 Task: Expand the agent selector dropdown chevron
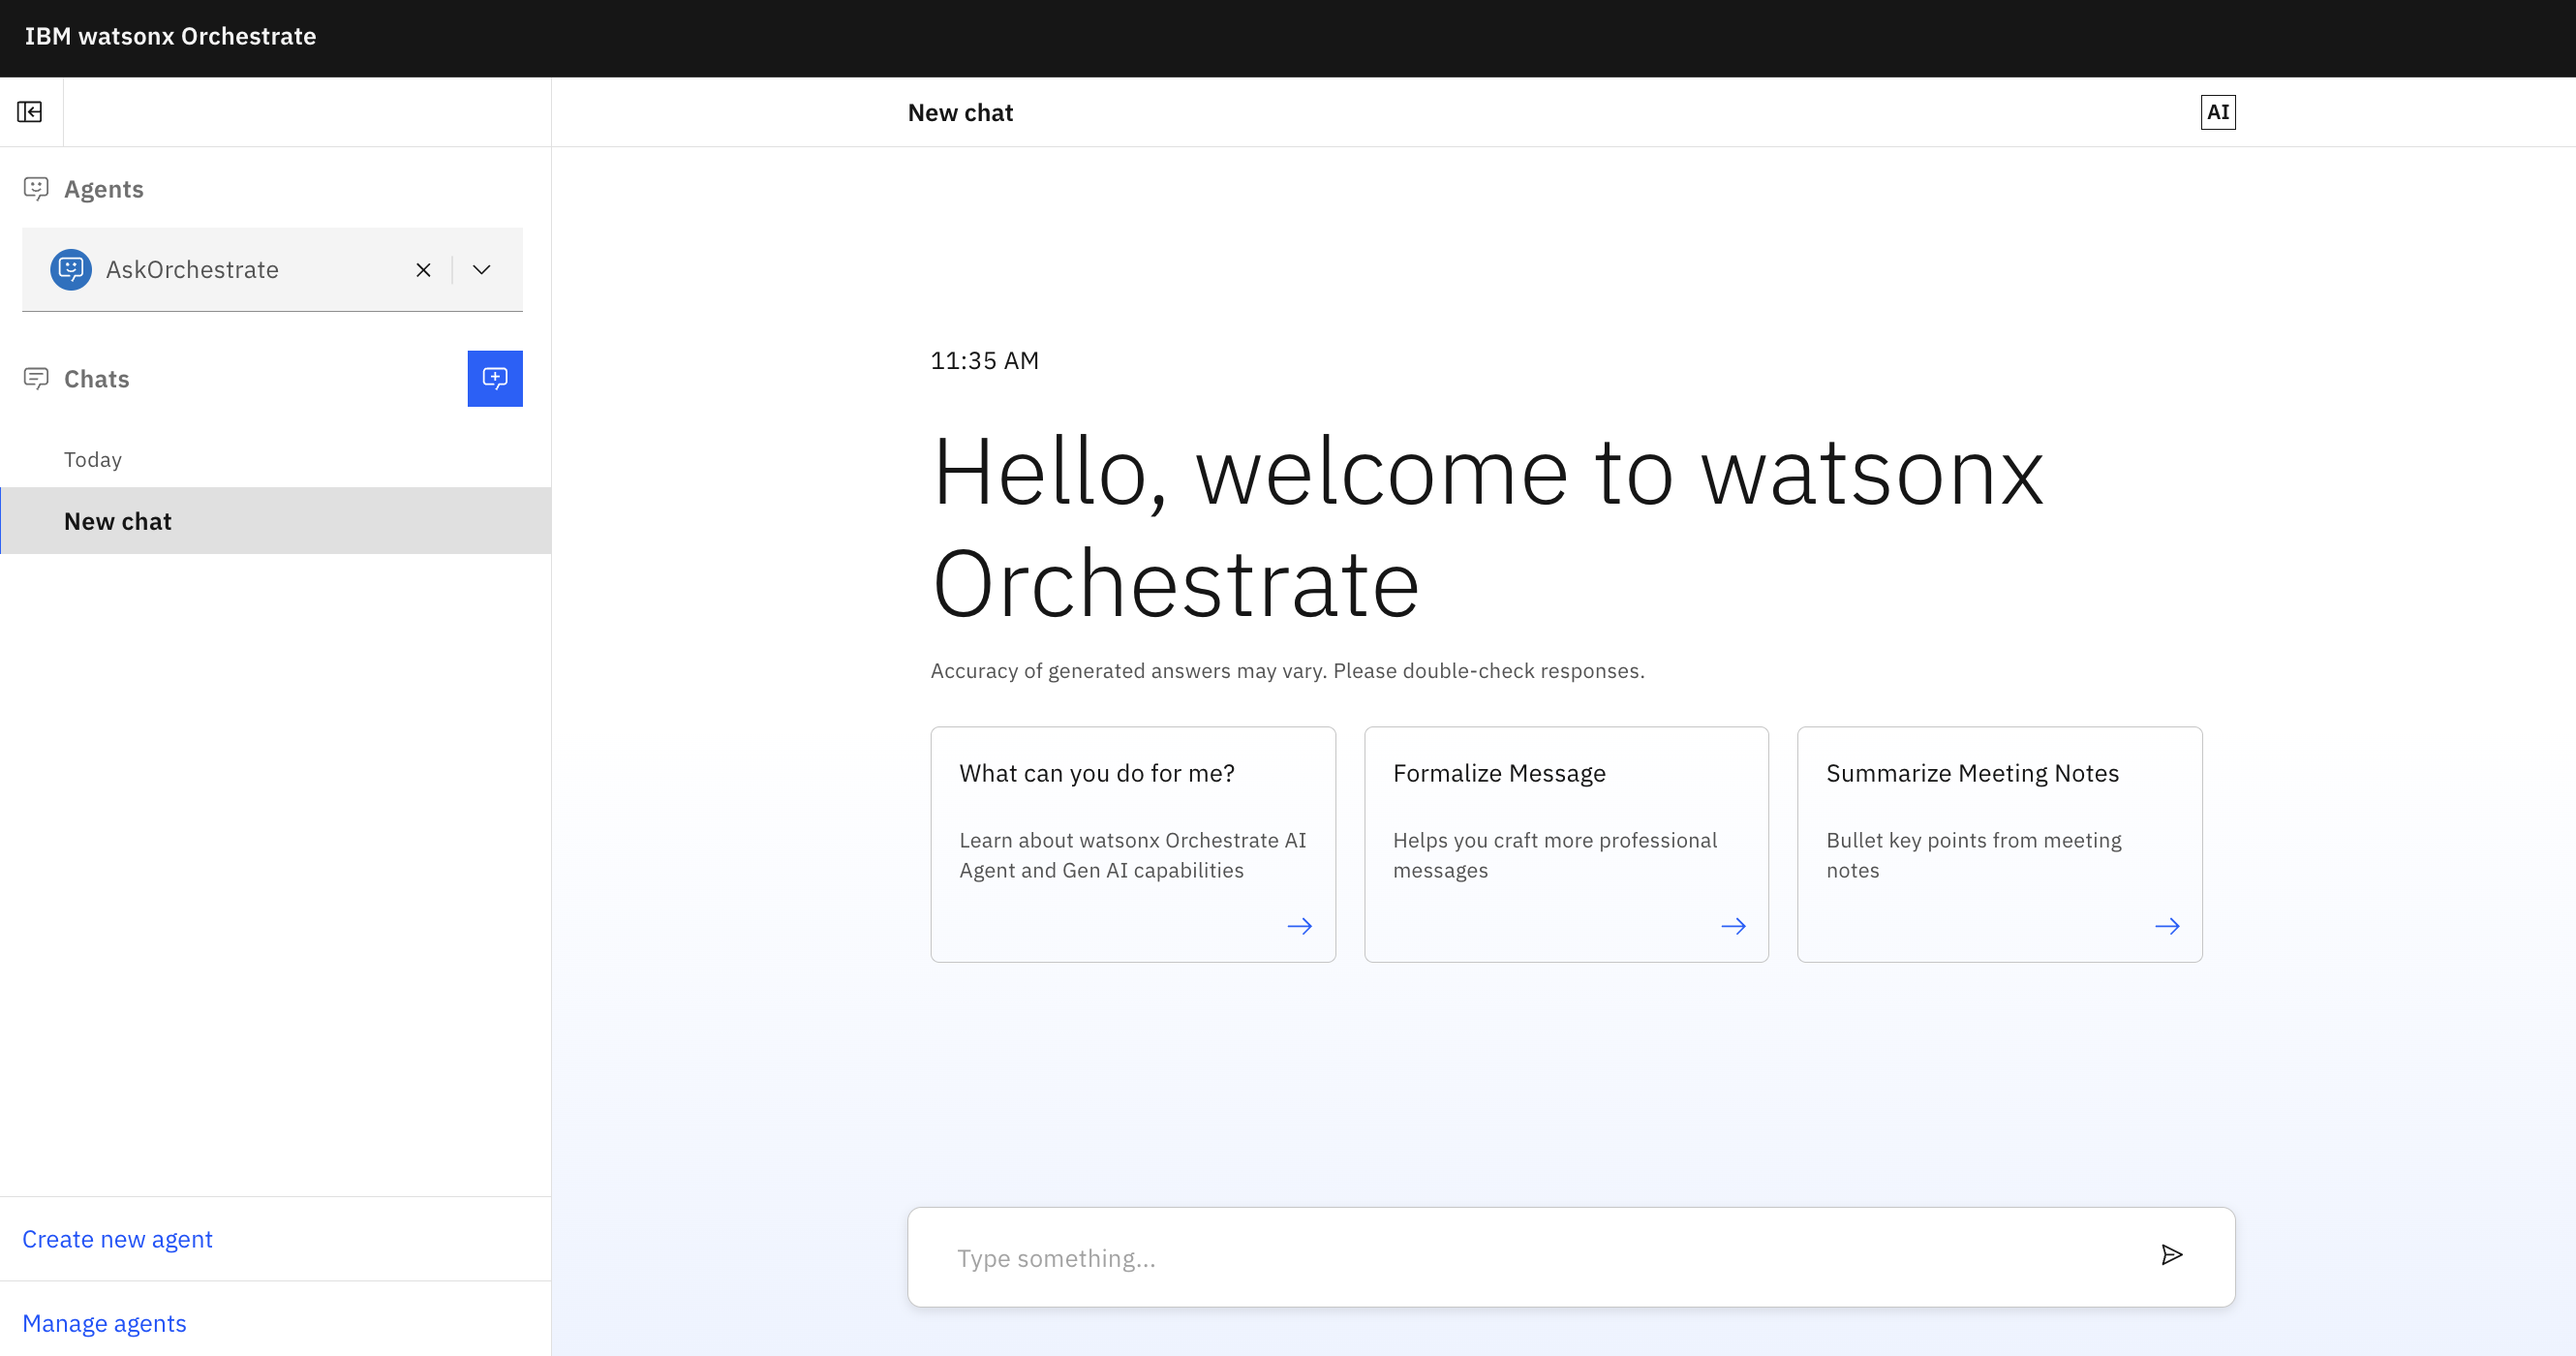click(x=481, y=270)
